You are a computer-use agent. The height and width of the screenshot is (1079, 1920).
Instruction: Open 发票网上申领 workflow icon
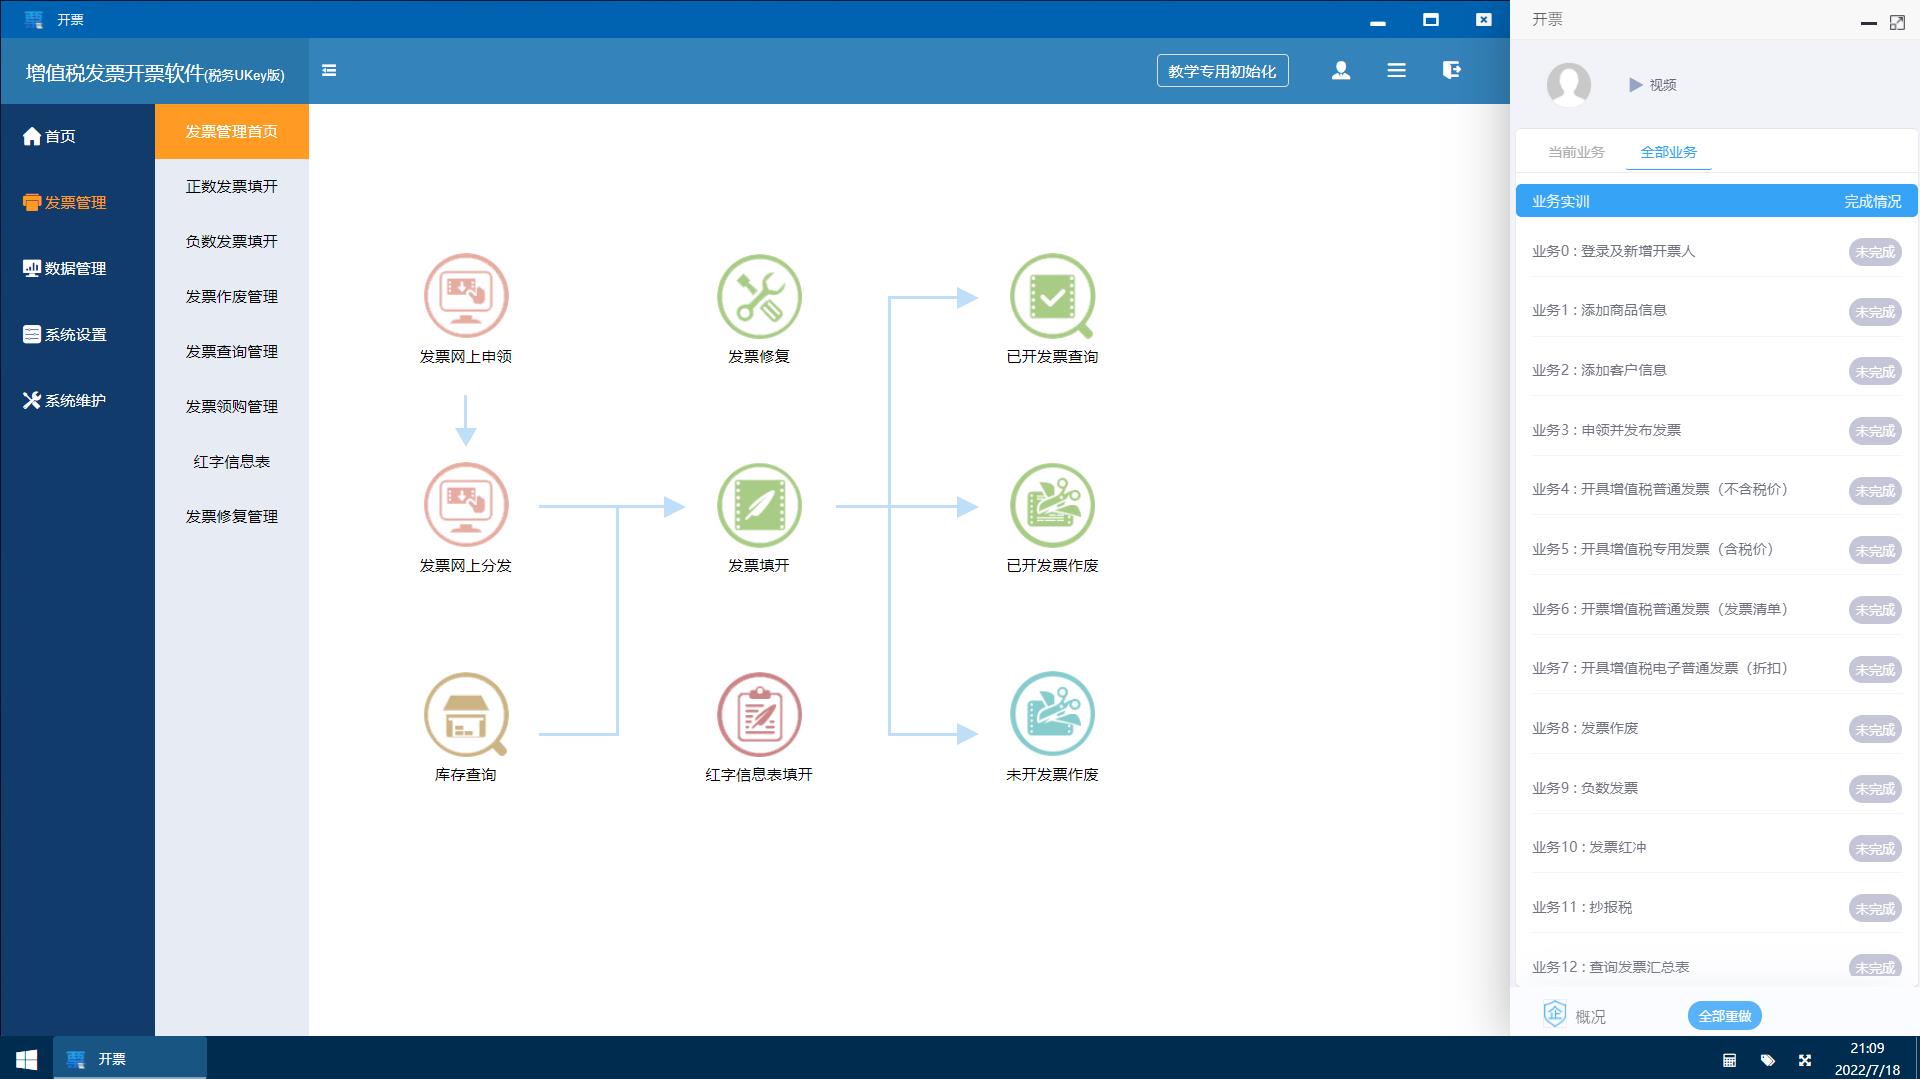tap(466, 296)
